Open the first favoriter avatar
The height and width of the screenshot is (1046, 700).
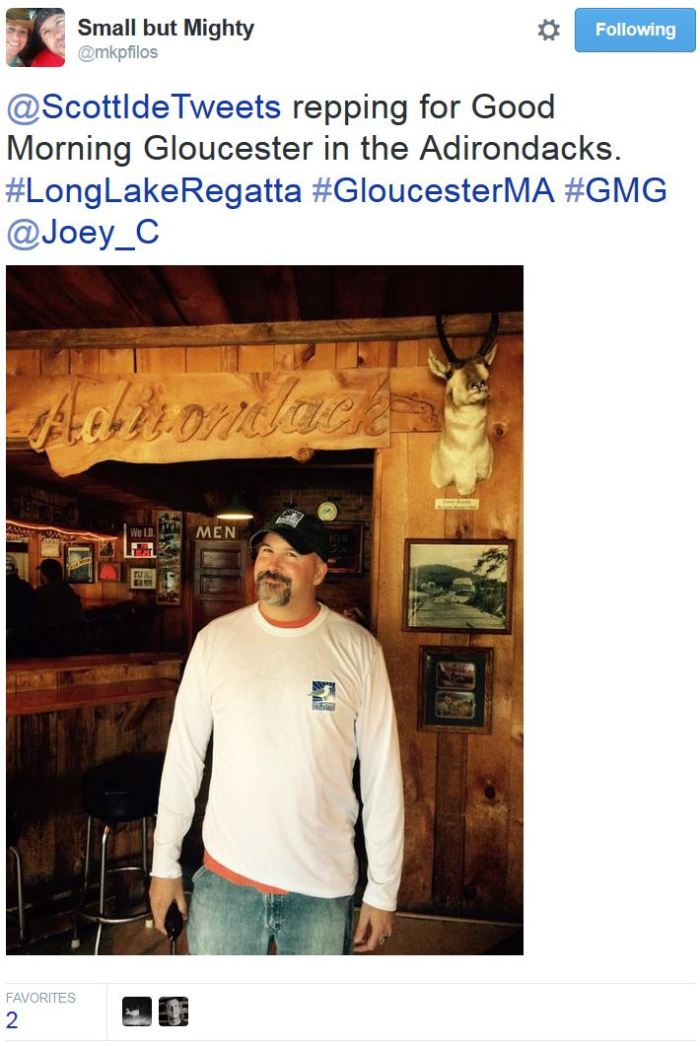tap(137, 1011)
